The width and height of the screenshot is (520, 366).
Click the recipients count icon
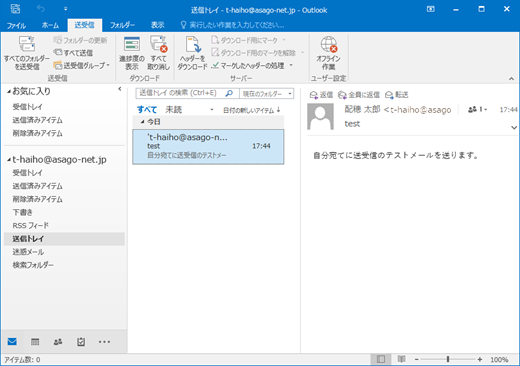coord(477,109)
